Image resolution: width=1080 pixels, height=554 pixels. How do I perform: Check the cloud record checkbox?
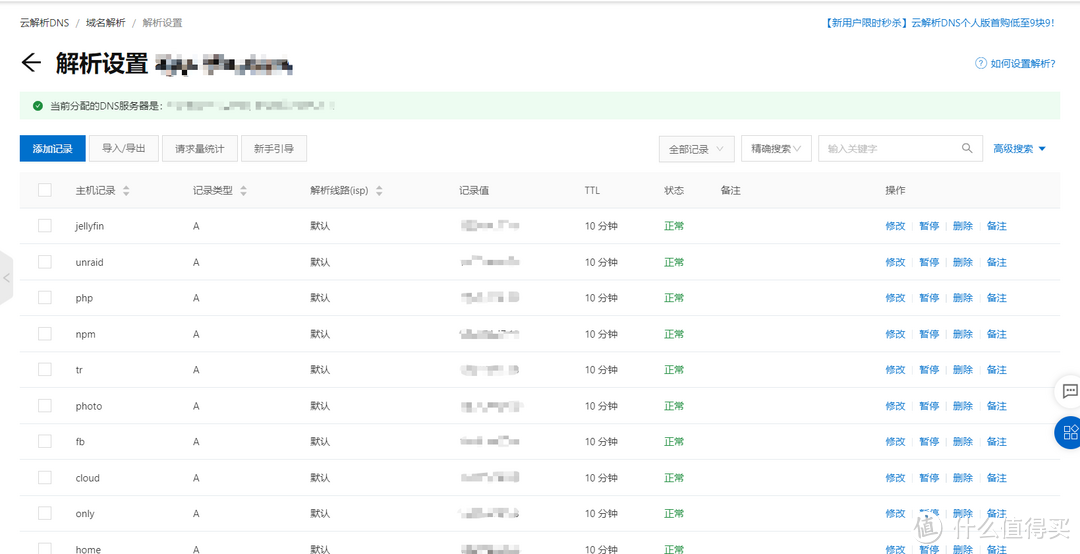point(45,478)
